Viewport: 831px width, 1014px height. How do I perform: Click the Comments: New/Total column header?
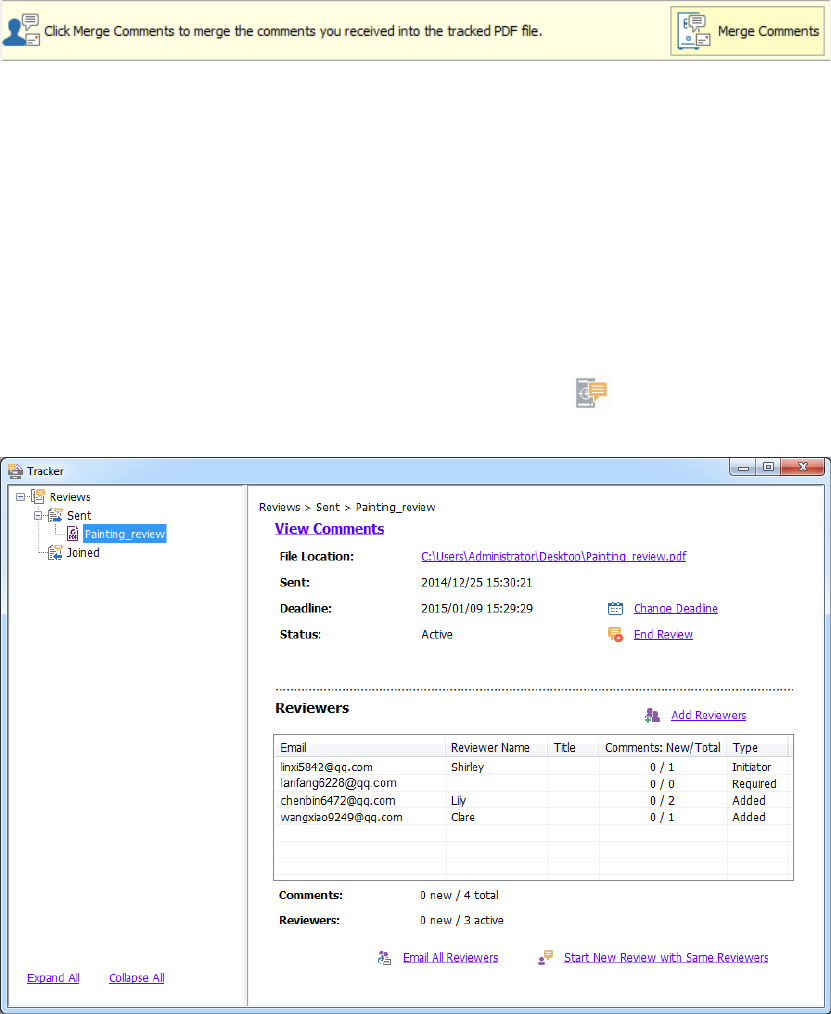click(663, 748)
